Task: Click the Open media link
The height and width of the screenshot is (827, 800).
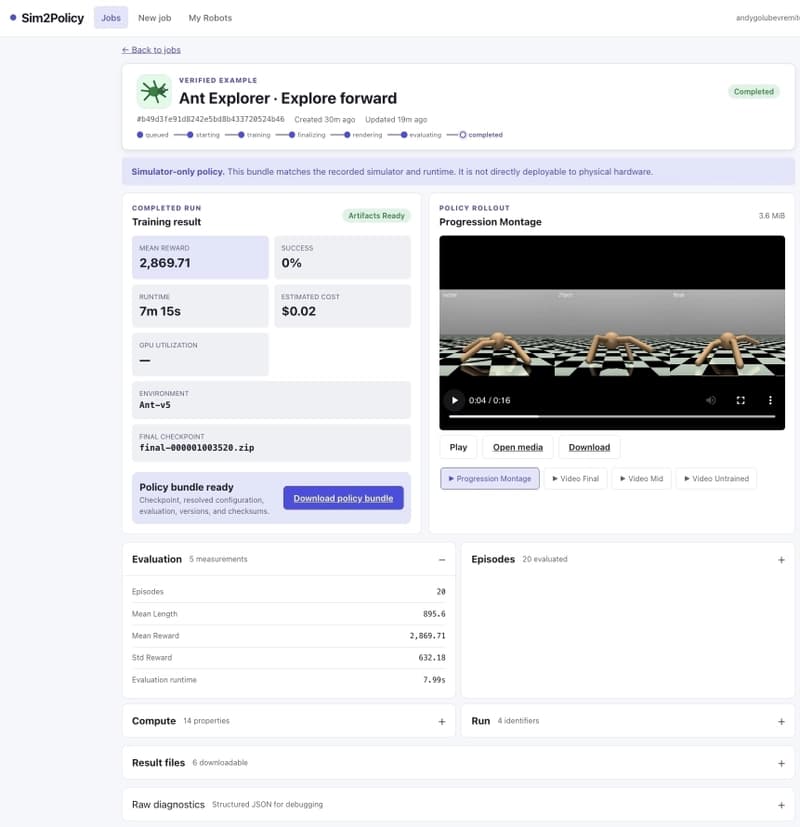Action: coord(518,447)
